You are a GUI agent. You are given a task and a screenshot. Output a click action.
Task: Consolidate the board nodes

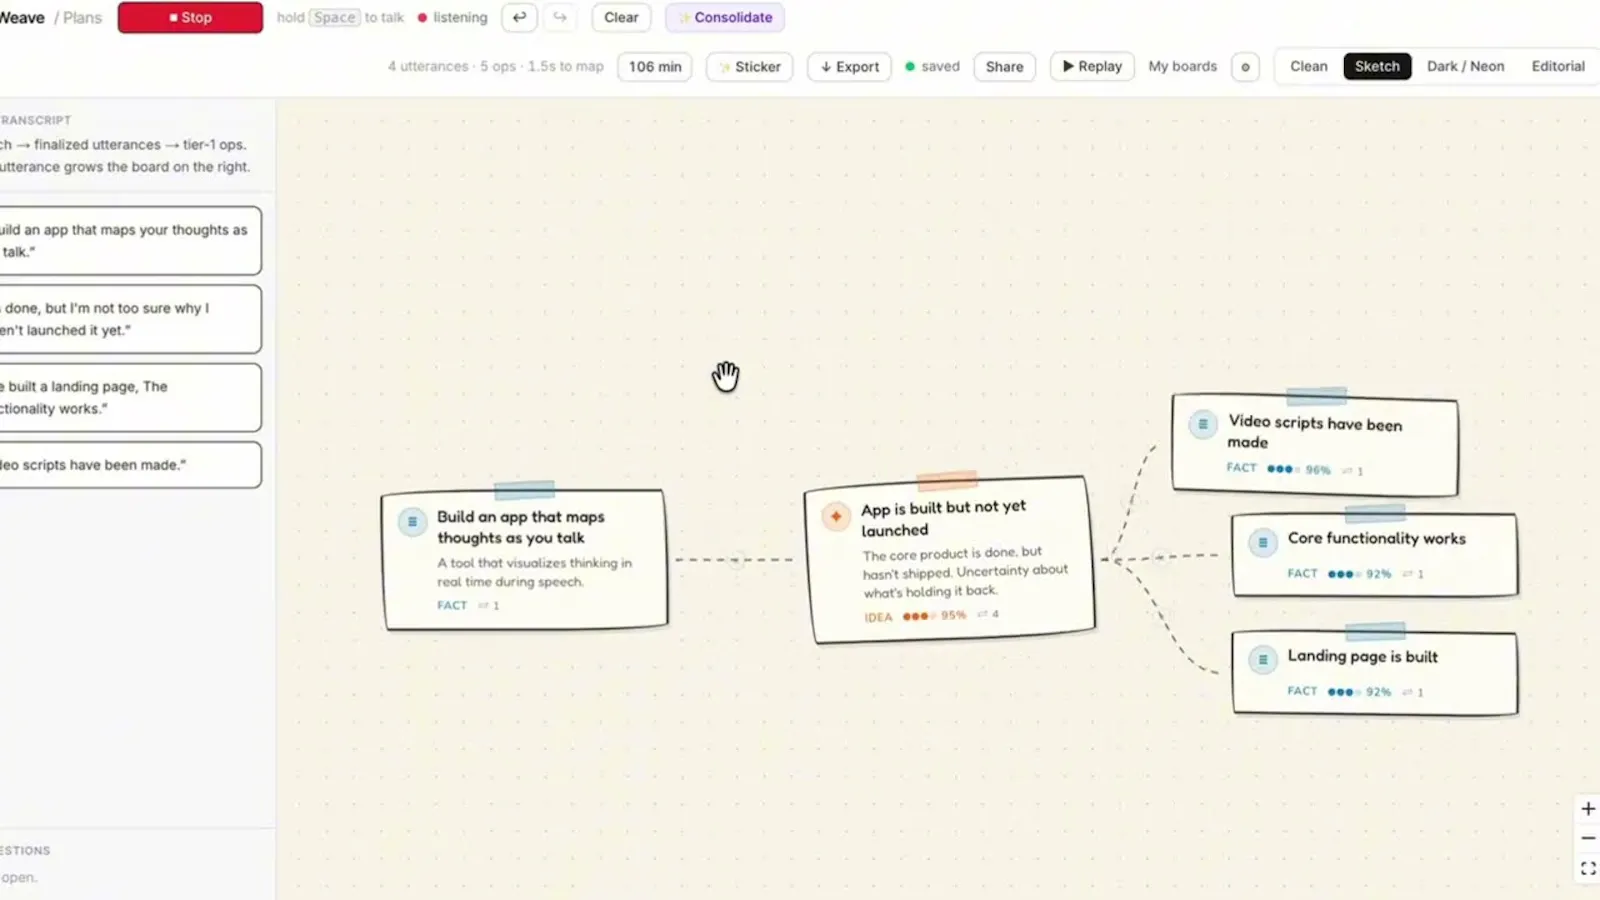click(725, 17)
